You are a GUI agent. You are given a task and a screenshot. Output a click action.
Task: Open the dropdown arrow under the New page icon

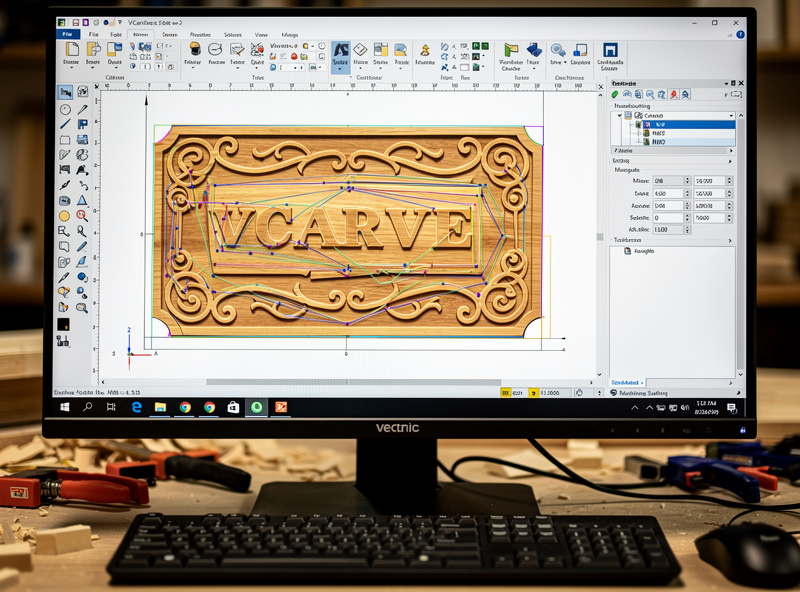click(71, 68)
